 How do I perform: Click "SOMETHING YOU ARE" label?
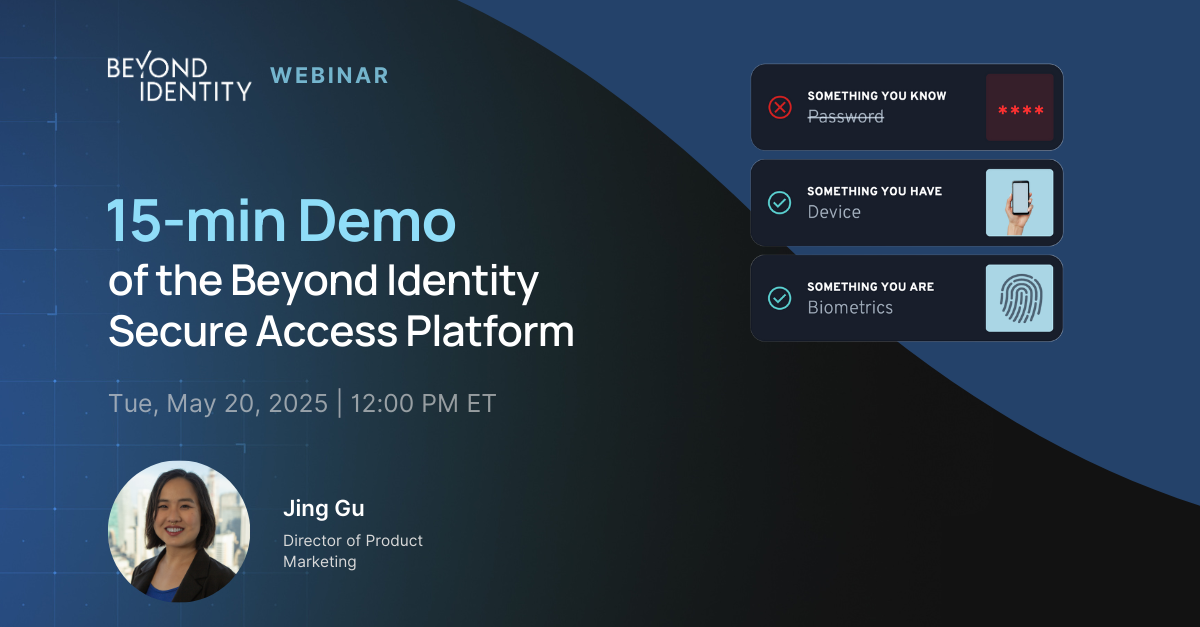point(871,286)
